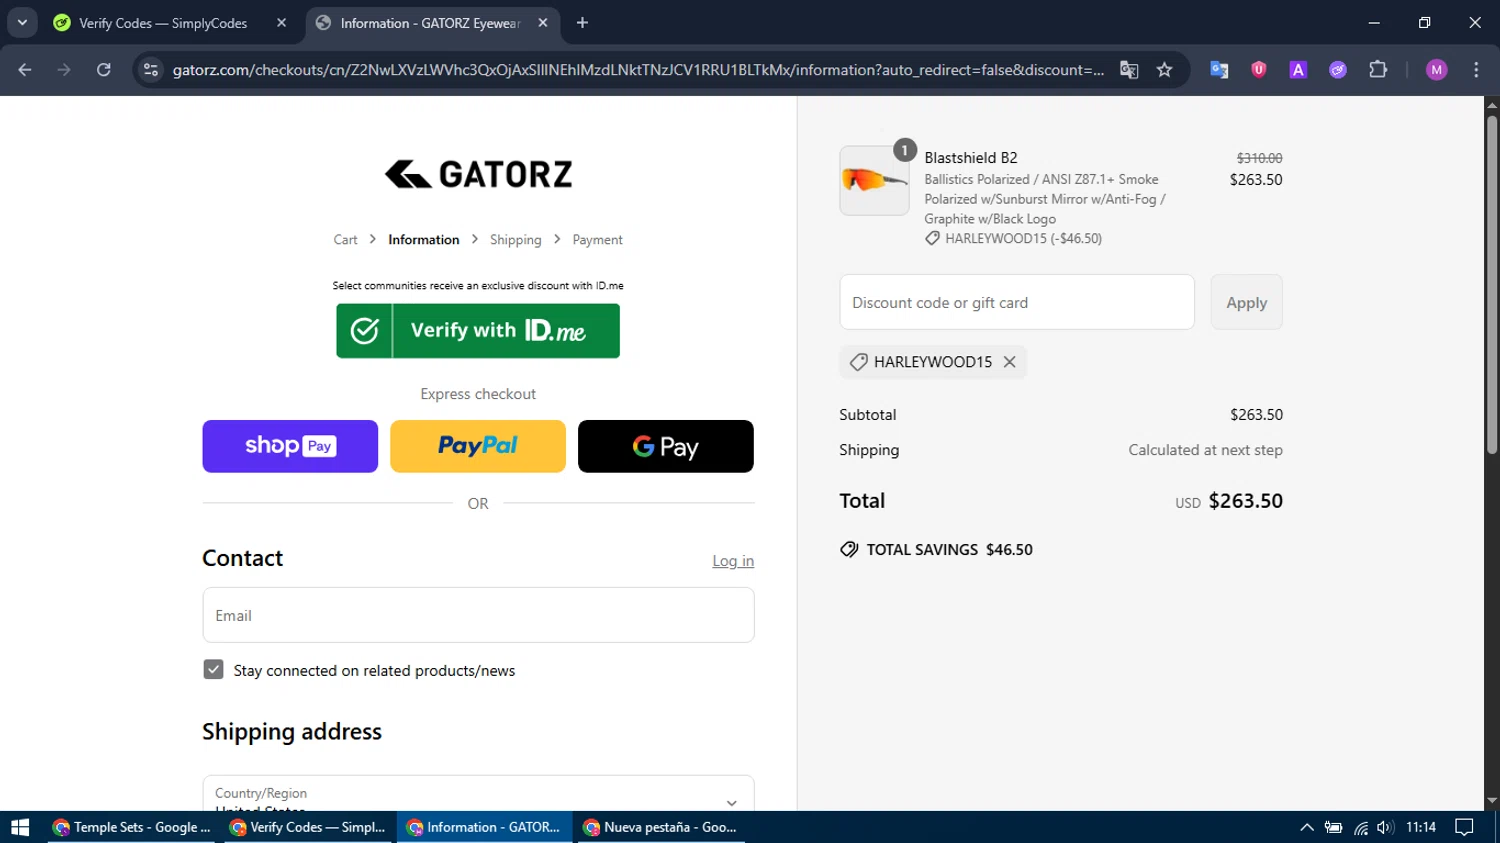Open the purple A extension icon
The width and height of the screenshot is (1500, 843).
click(1298, 70)
